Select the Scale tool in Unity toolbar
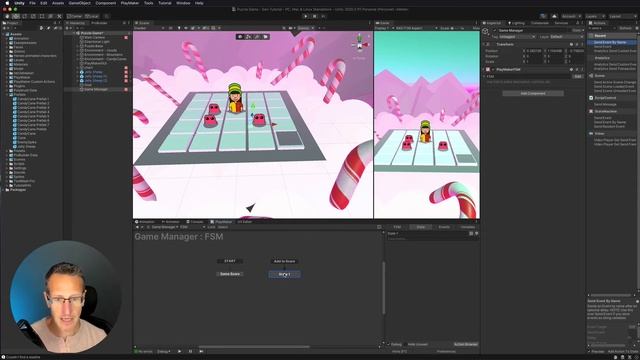The image size is (640, 360). pos(33,16)
